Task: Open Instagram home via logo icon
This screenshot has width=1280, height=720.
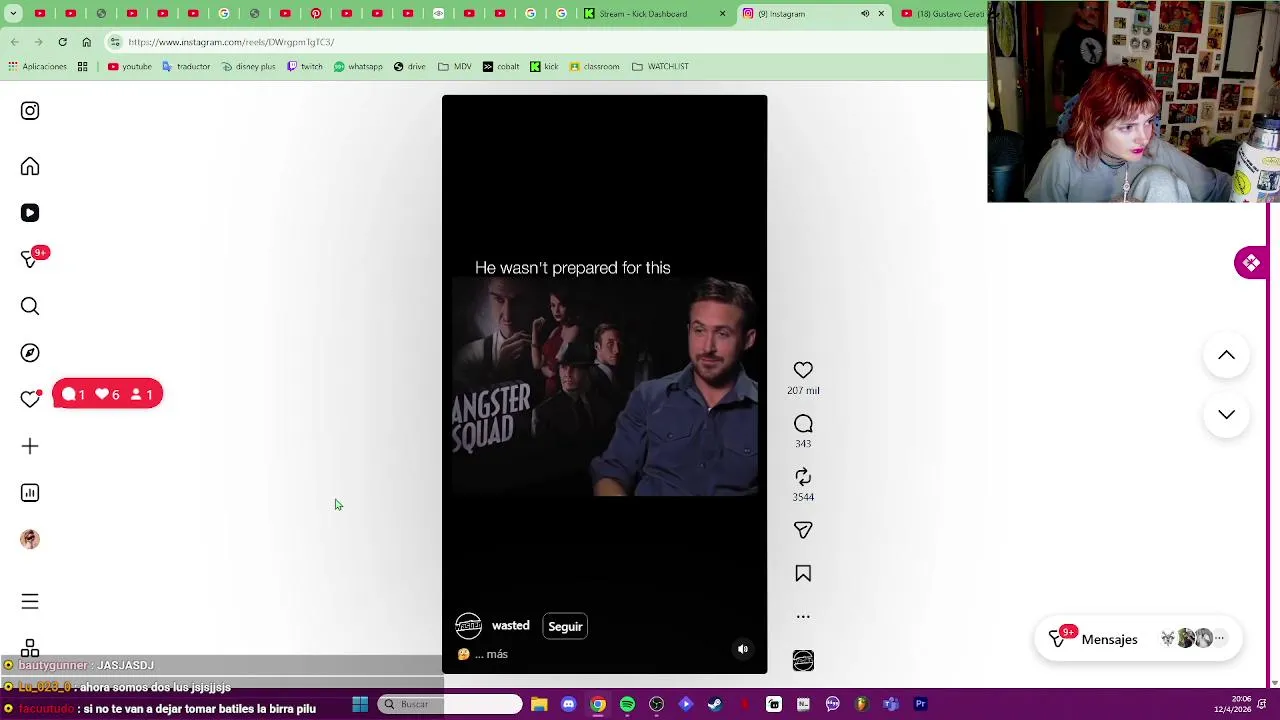Action: 30,111
